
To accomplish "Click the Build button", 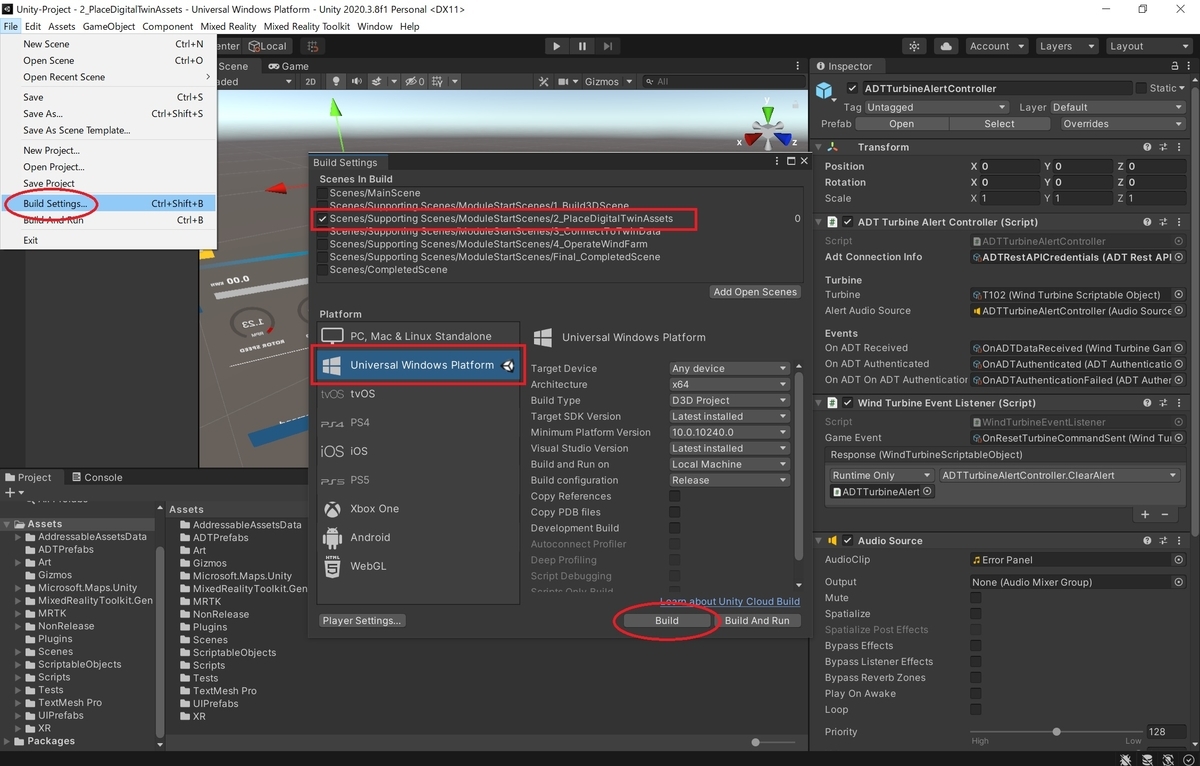I will coord(667,620).
